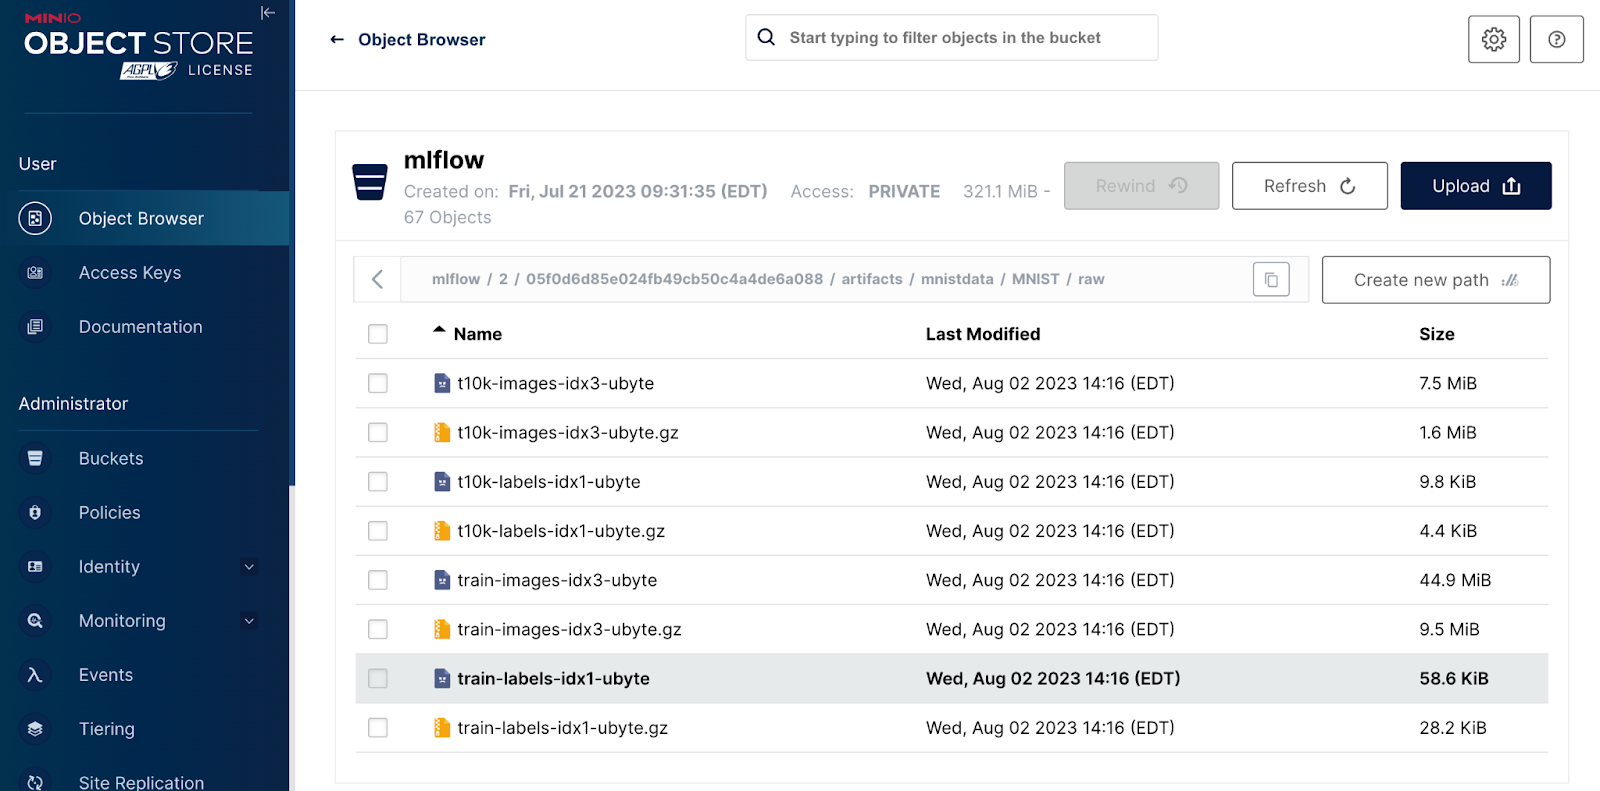
Task: Go up one folder with back chevron
Action: tap(377, 280)
